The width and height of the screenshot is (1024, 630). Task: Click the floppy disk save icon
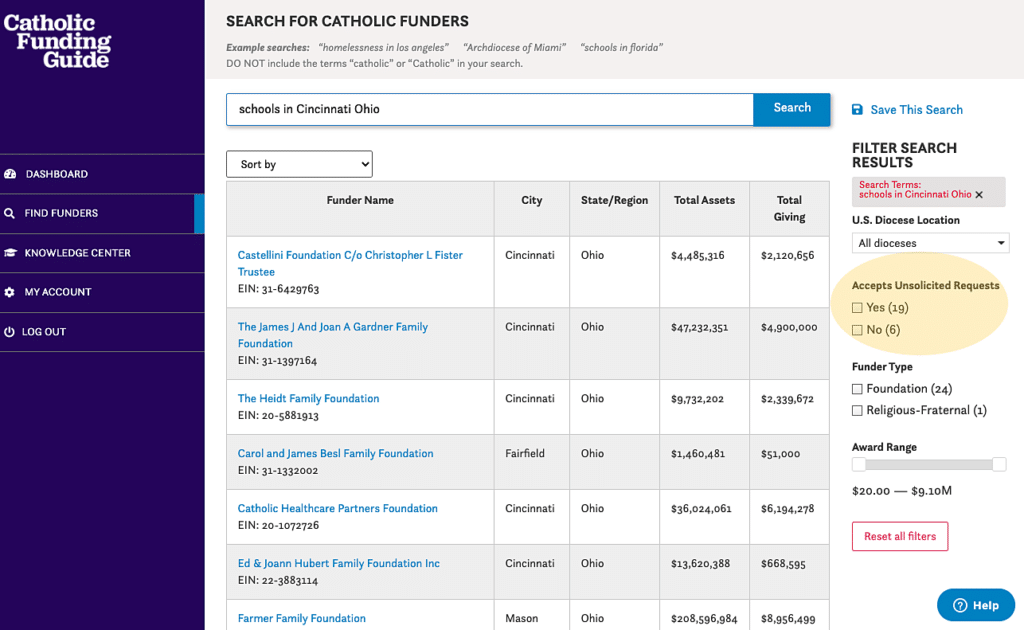coord(857,110)
